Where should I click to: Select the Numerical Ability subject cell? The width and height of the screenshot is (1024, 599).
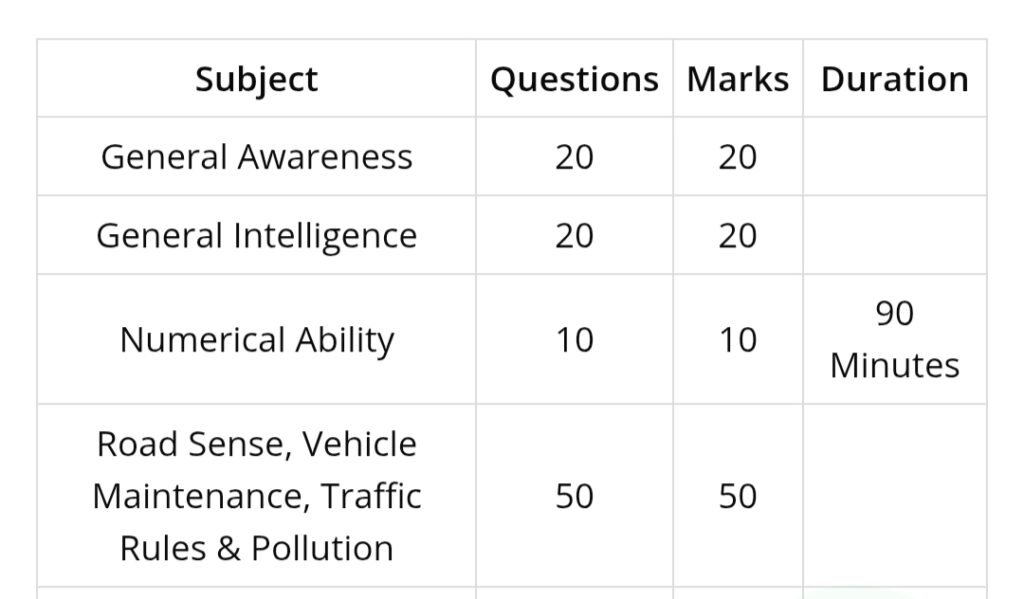coord(256,340)
